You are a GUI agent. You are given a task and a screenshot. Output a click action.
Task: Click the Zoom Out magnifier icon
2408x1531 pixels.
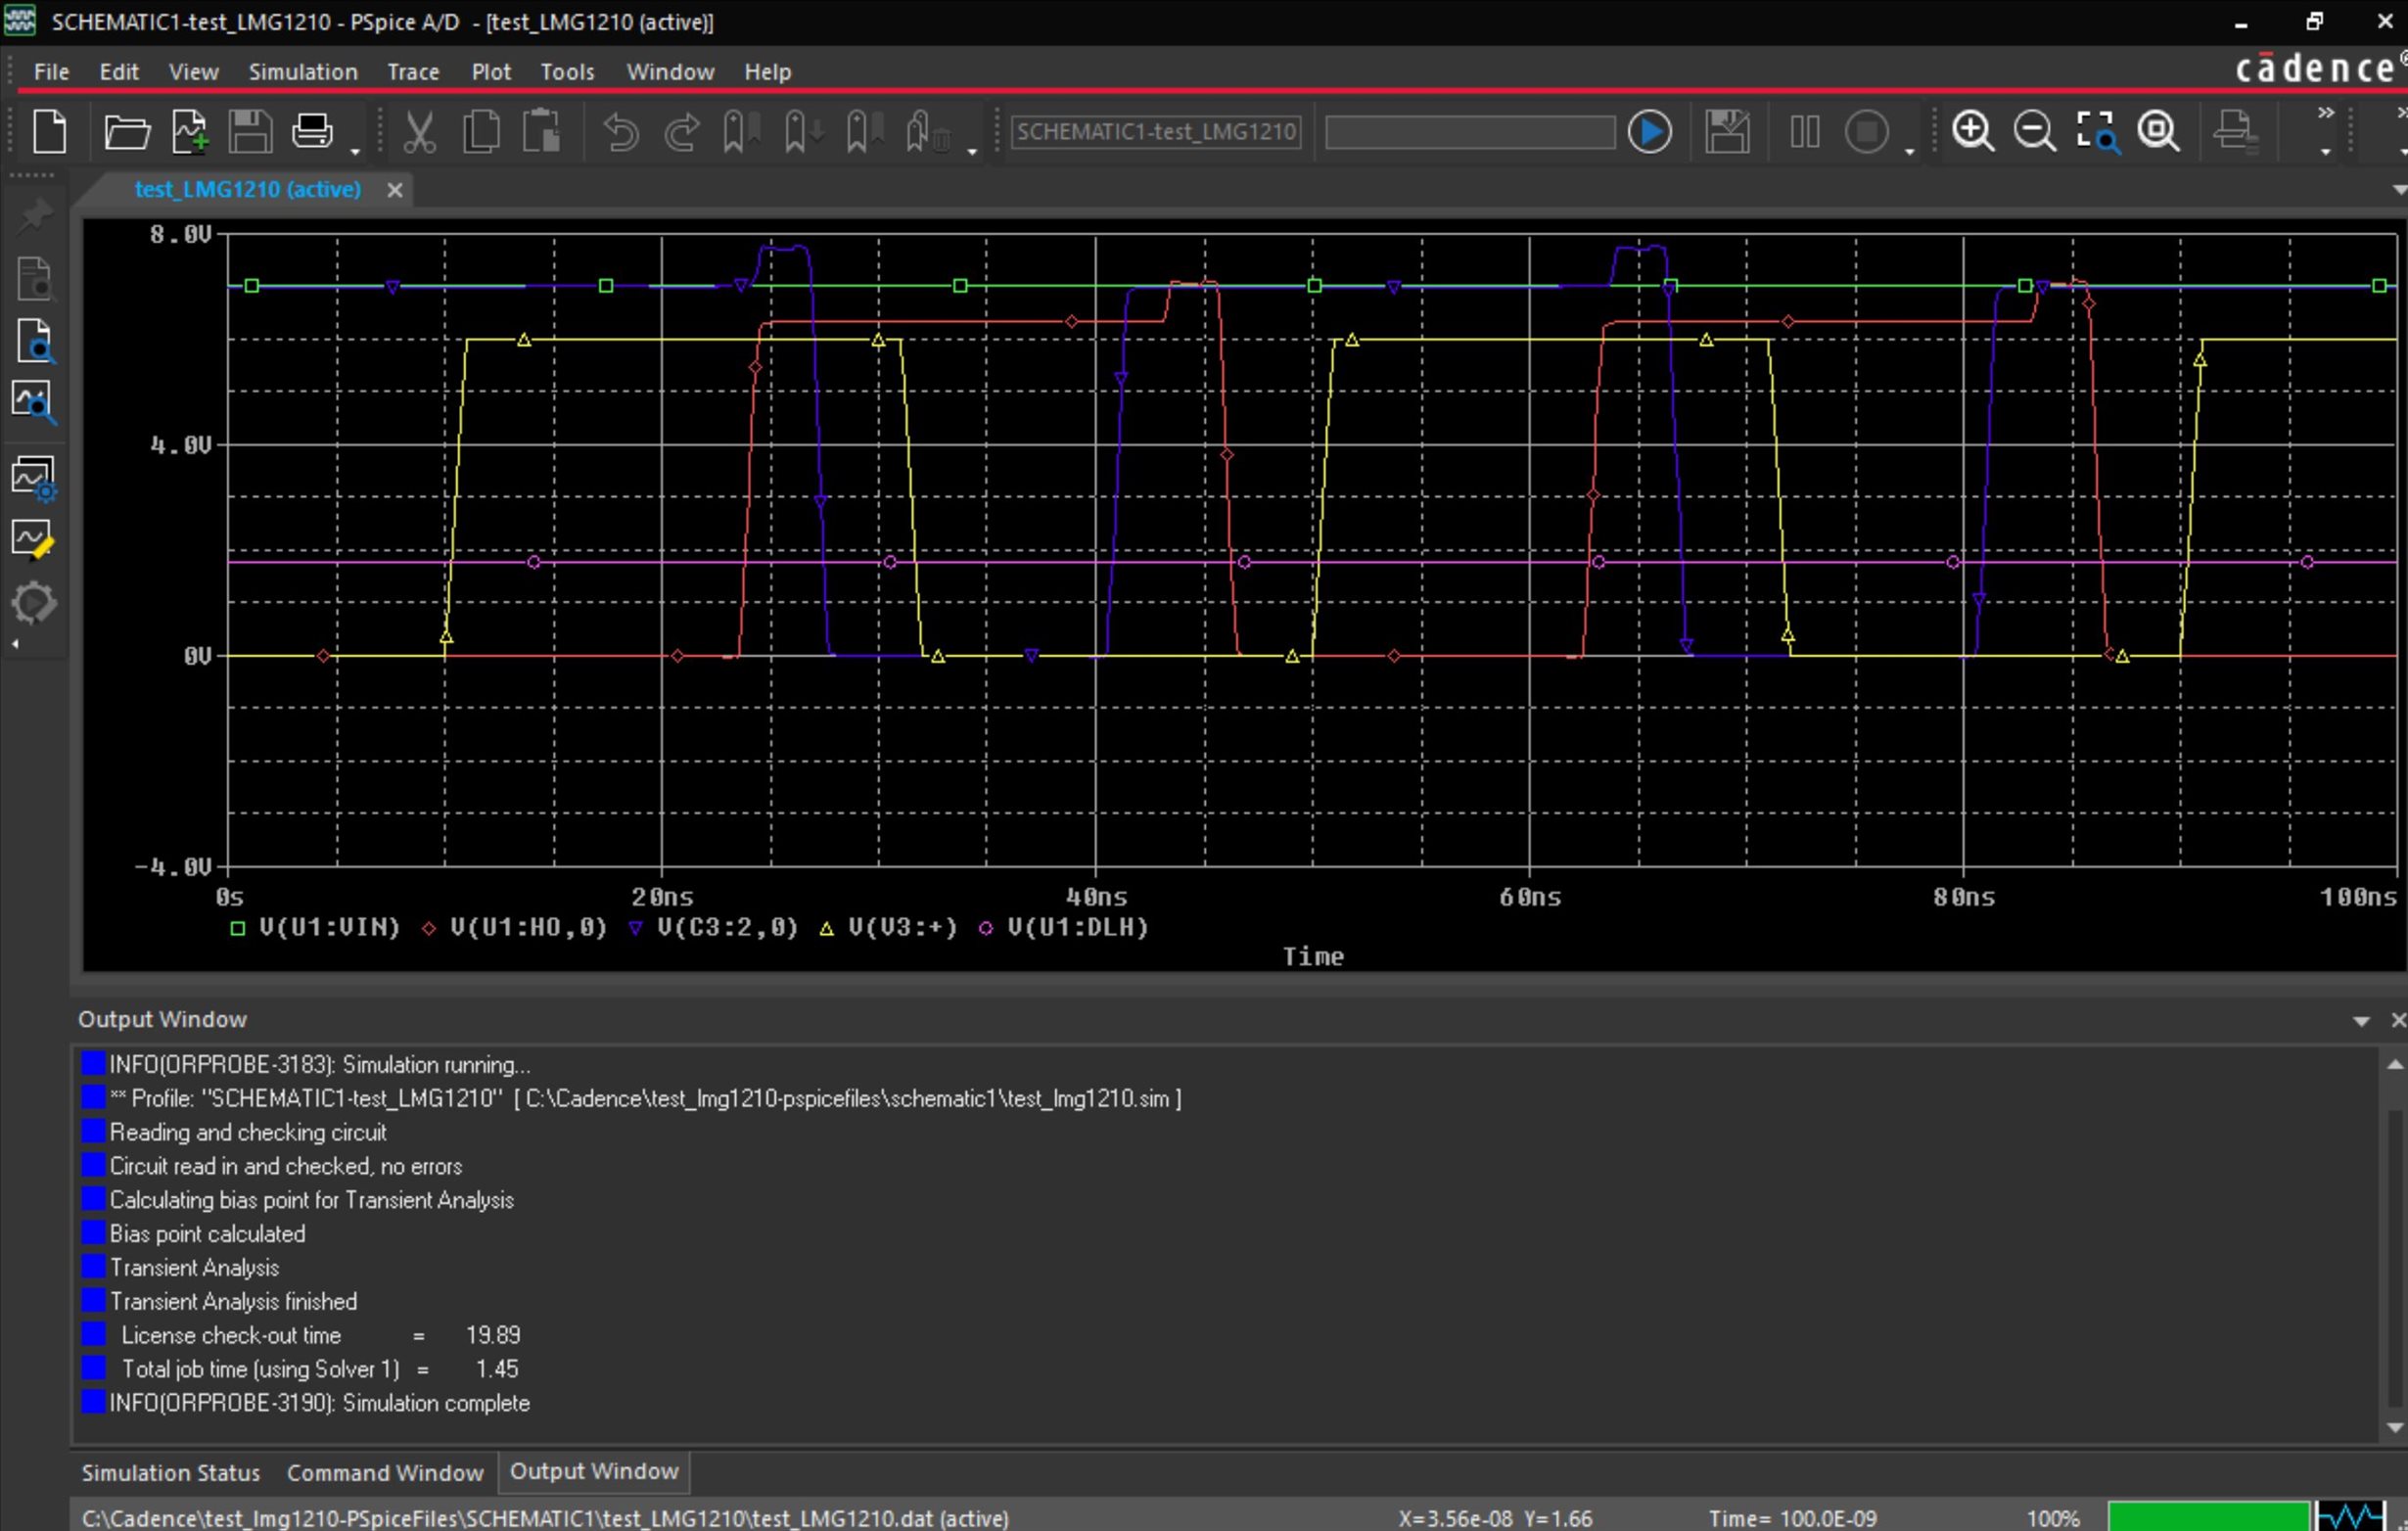click(2034, 131)
